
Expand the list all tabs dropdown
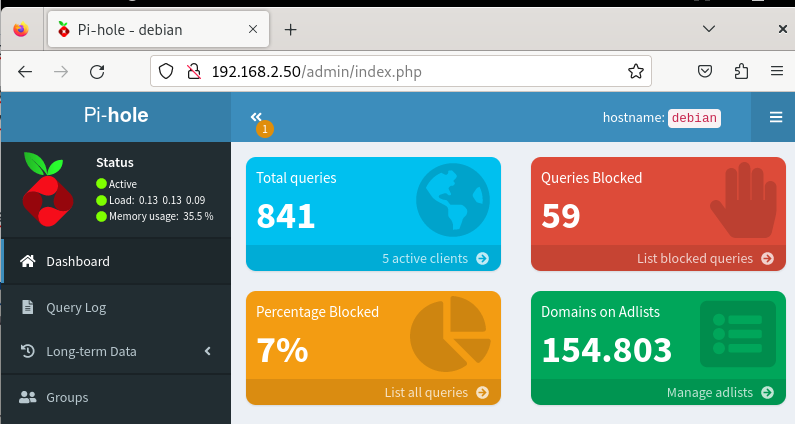[x=709, y=29]
